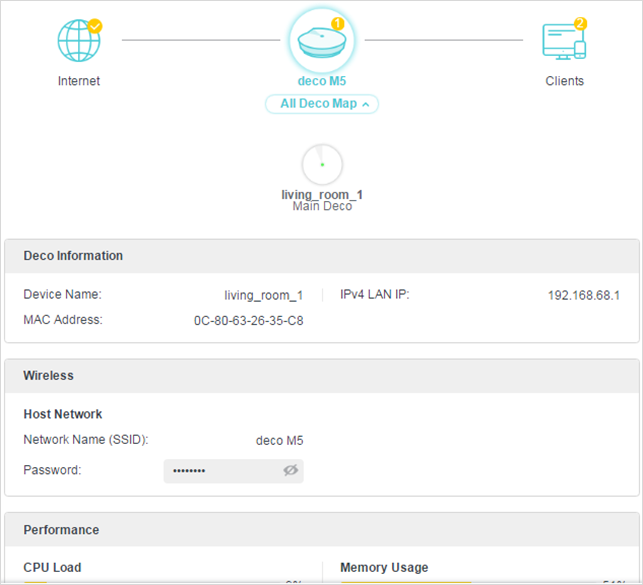
Task: Open the Internet globe icon
Action: pyautogui.click(x=79, y=40)
